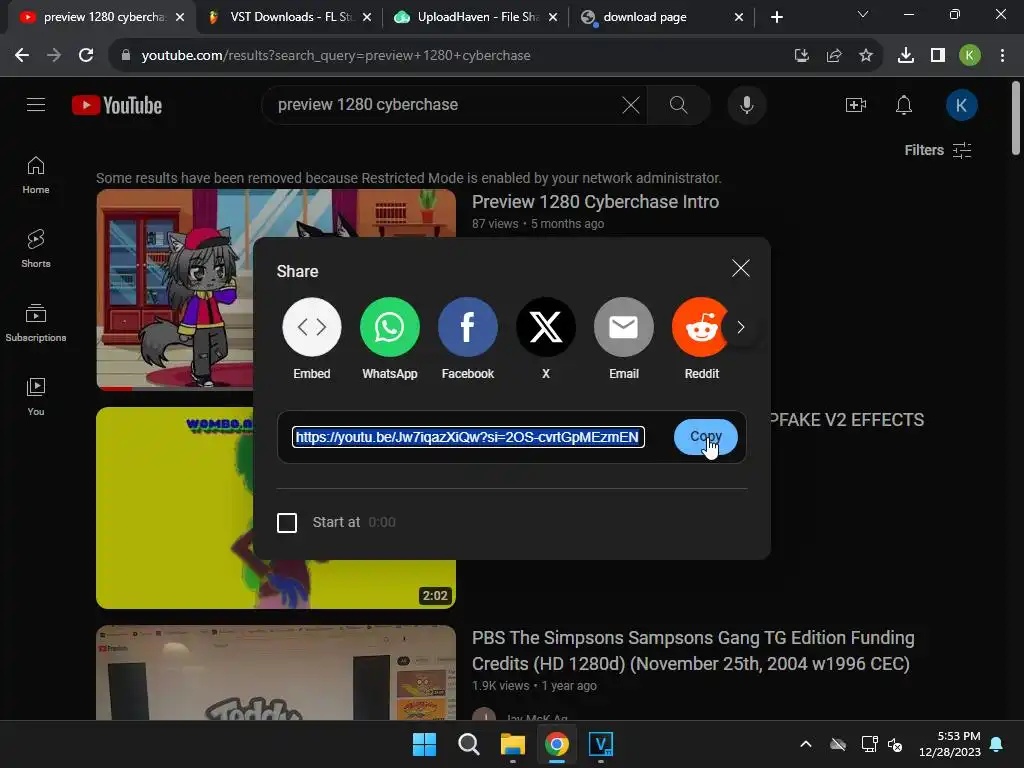Click the page vertical scrollbar
The width and height of the screenshot is (1024, 768).
tap(1016, 118)
